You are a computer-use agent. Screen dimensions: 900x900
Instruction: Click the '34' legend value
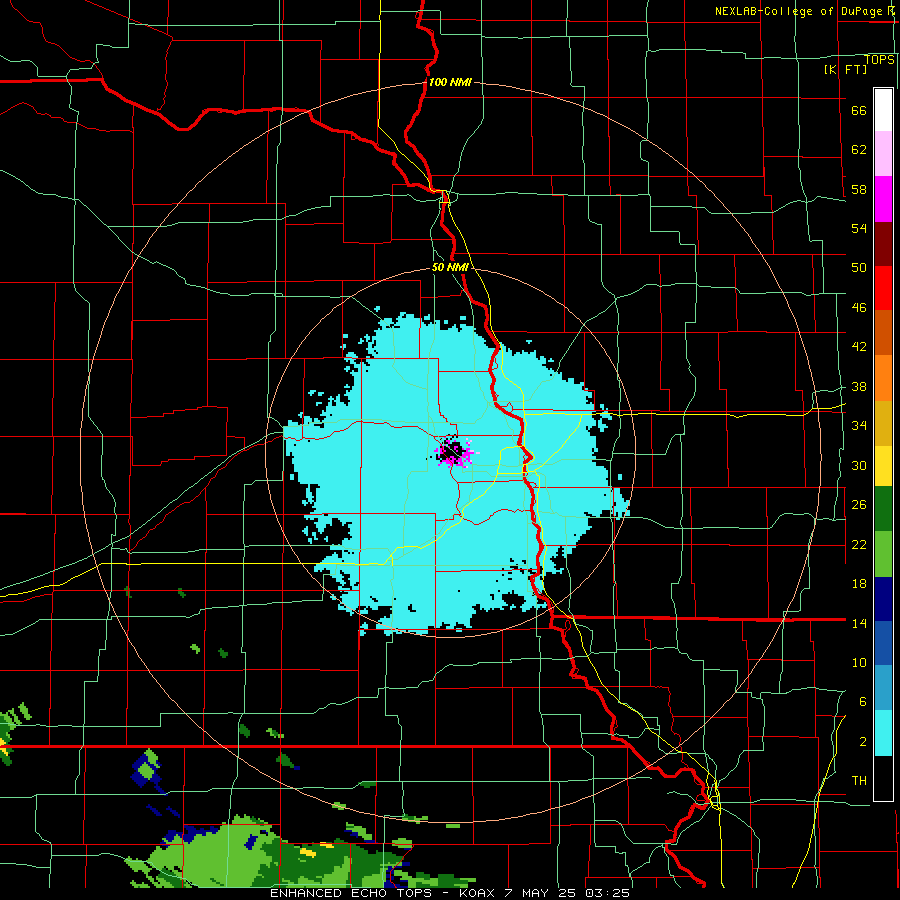coord(859,426)
